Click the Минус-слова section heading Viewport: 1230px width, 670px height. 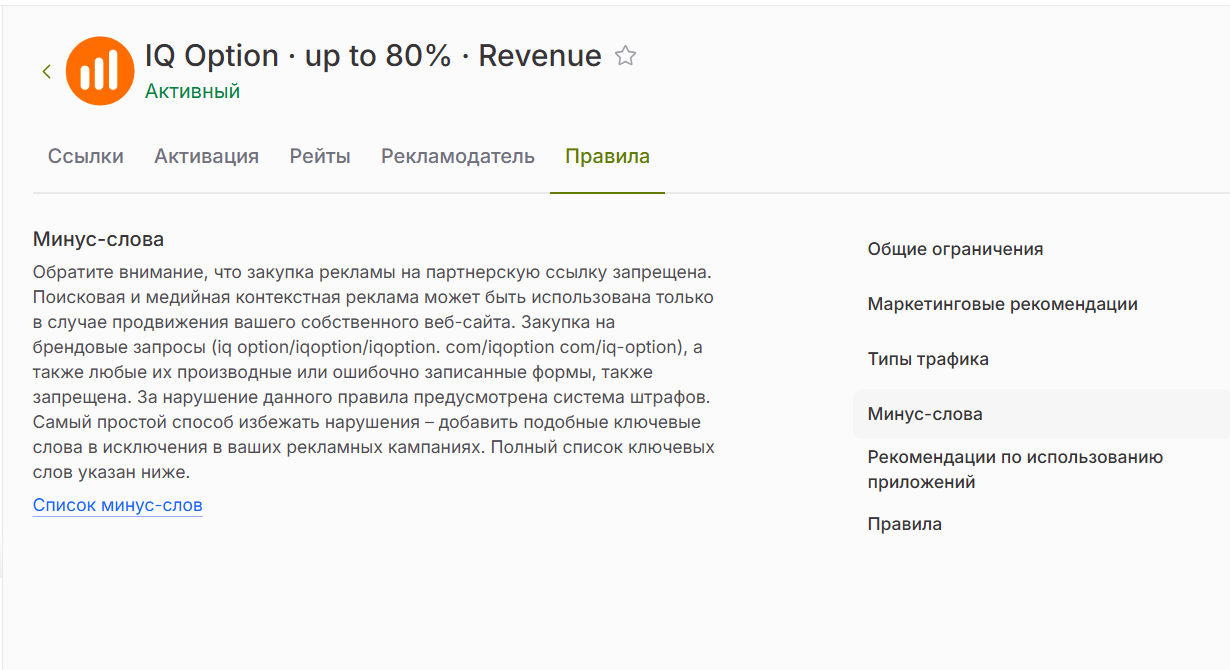(98, 240)
